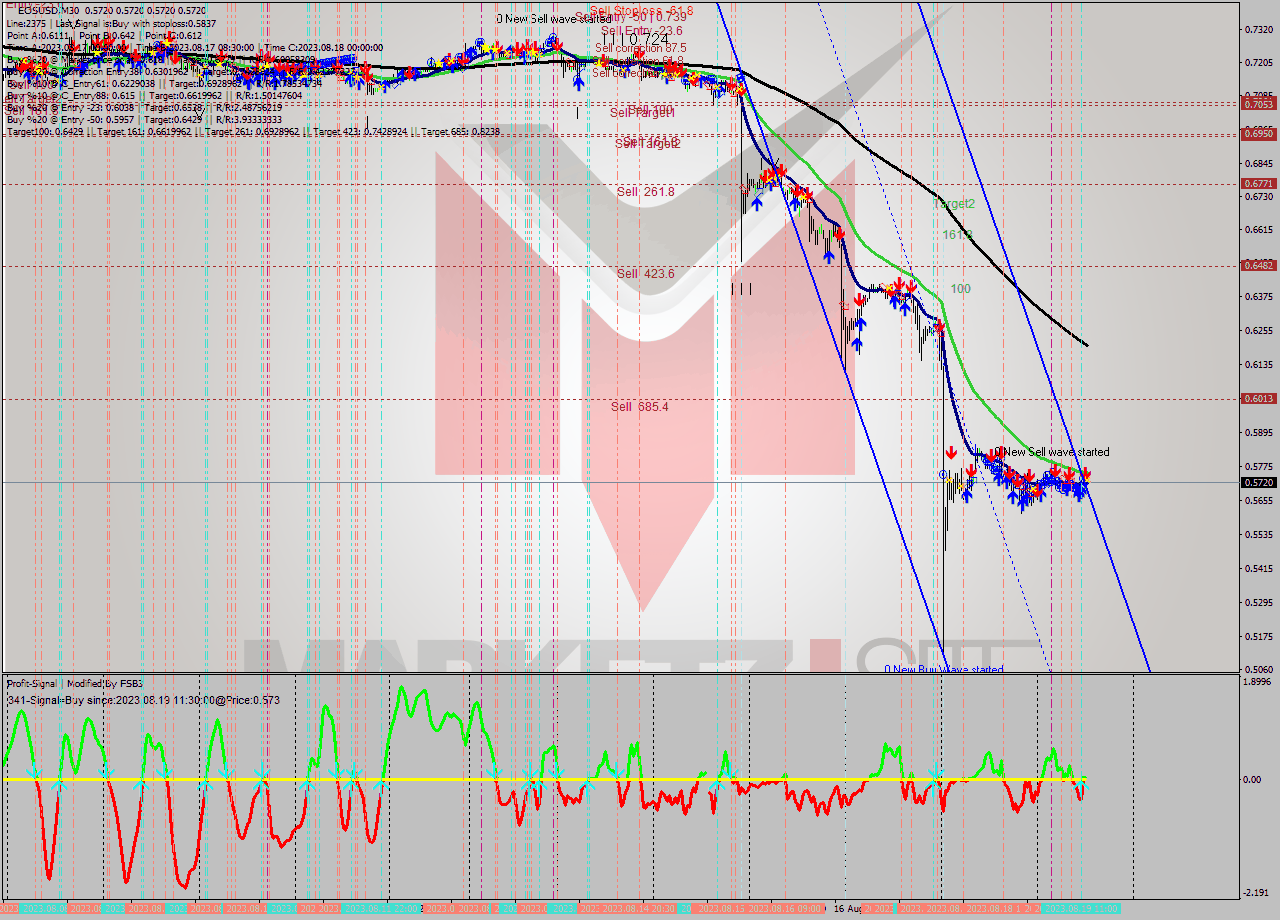Click the red price tag 0.6771
The height and width of the screenshot is (920, 1280).
pyautogui.click(x=1258, y=183)
